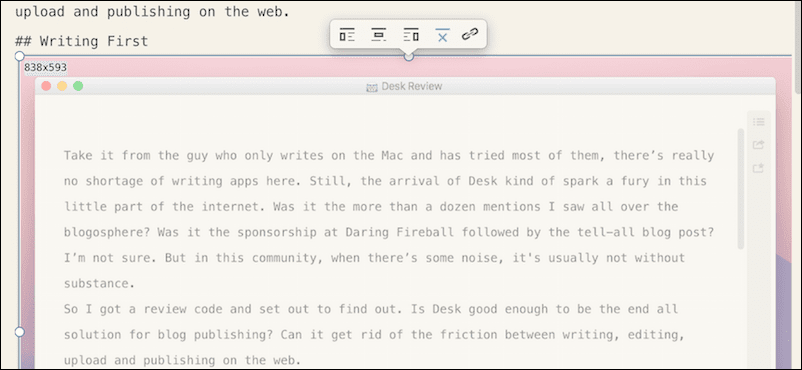Viewport: 802px width, 370px height.
Task: Click the yellow minimize button of Desk Review
Action: [62, 86]
